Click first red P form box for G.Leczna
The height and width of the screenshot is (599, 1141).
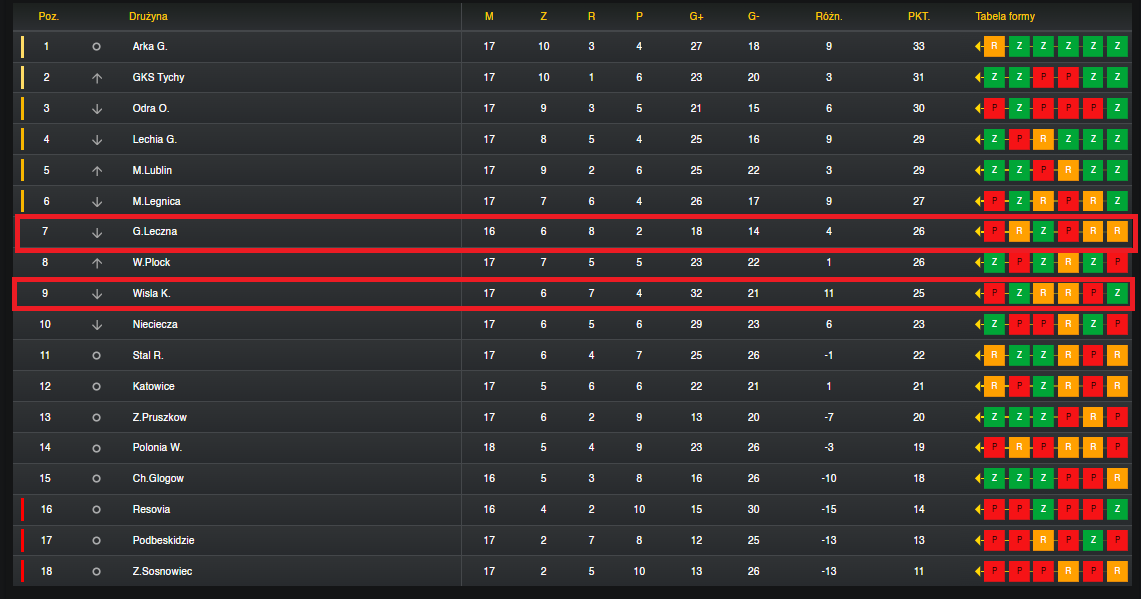coord(994,231)
